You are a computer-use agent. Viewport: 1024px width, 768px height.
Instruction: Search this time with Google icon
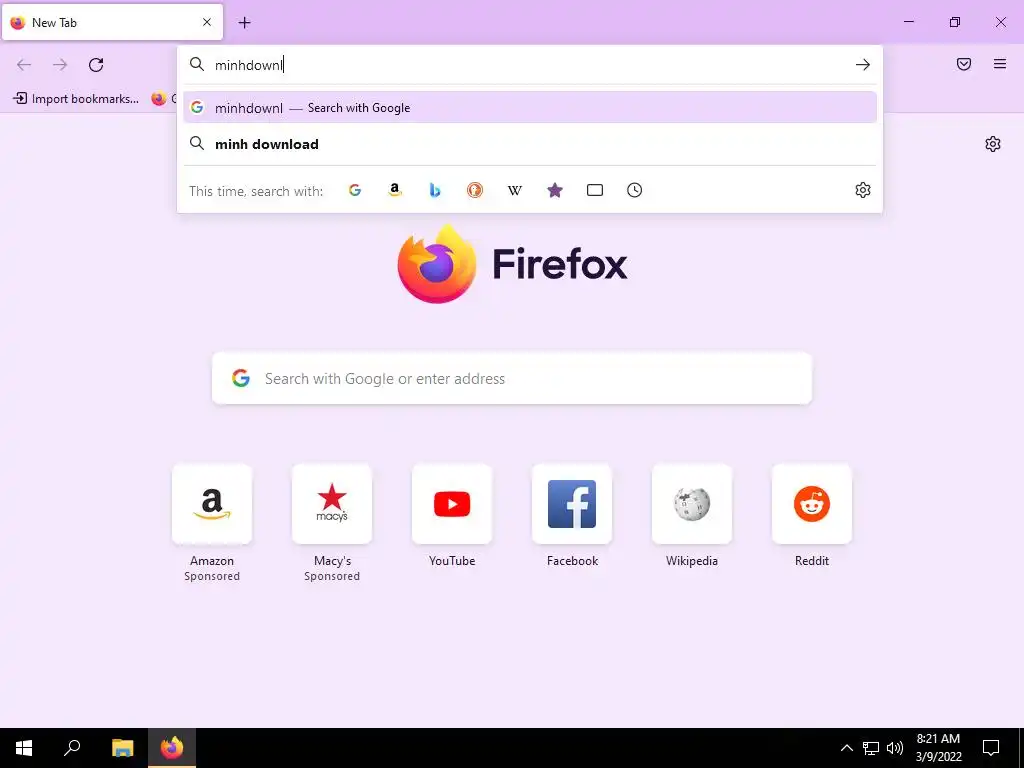(x=355, y=190)
